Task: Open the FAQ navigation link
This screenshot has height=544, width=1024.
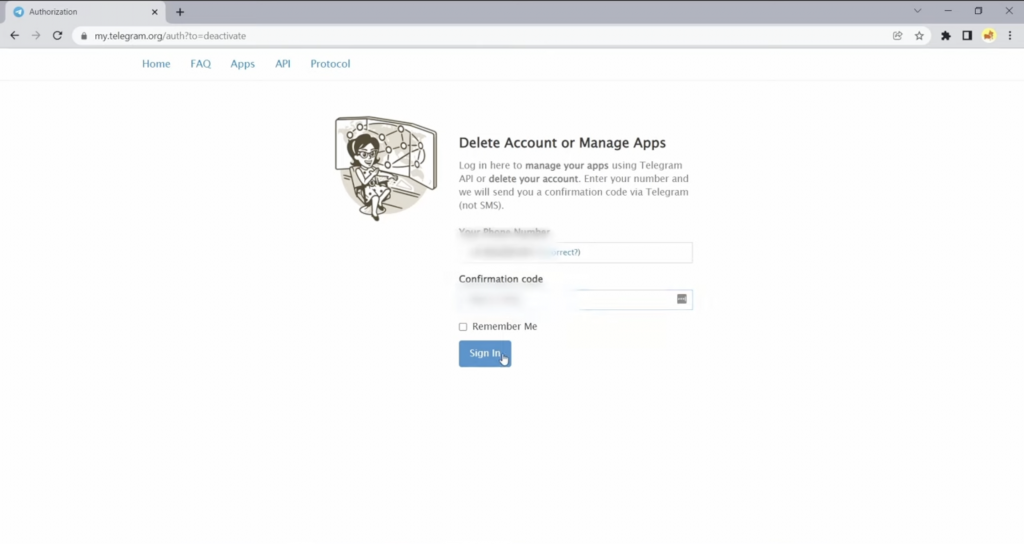Action: 200,64
